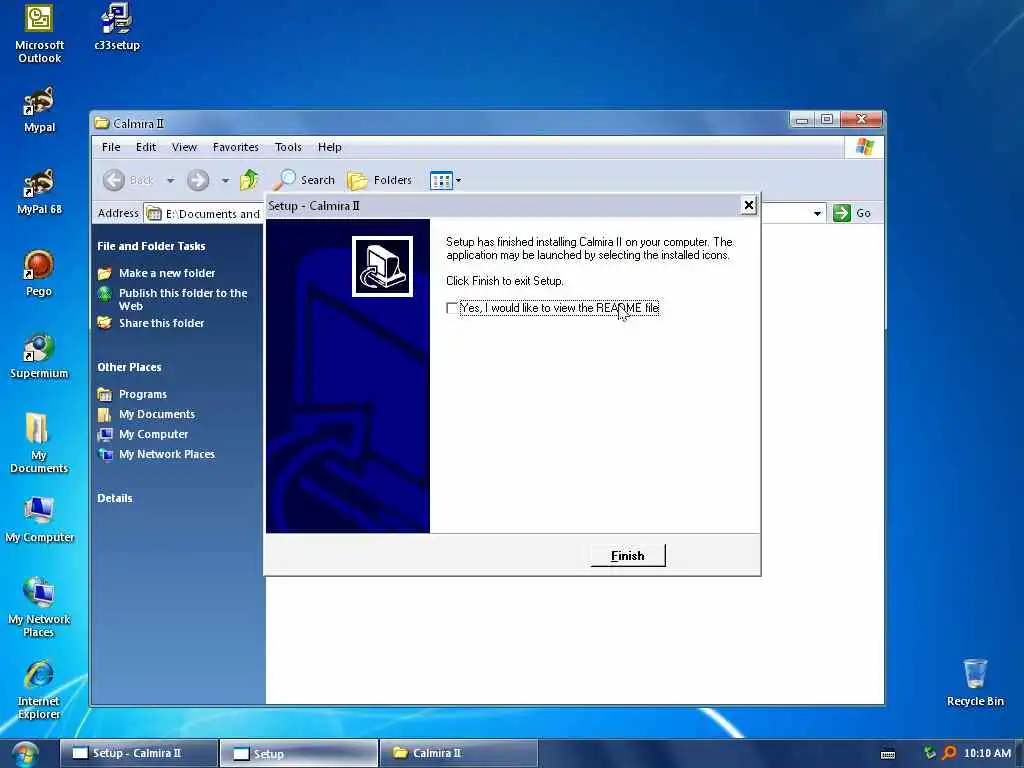The height and width of the screenshot is (768, 1024).
Task: Open the Edit menu in Calmira II window
Action: [146, 147]
